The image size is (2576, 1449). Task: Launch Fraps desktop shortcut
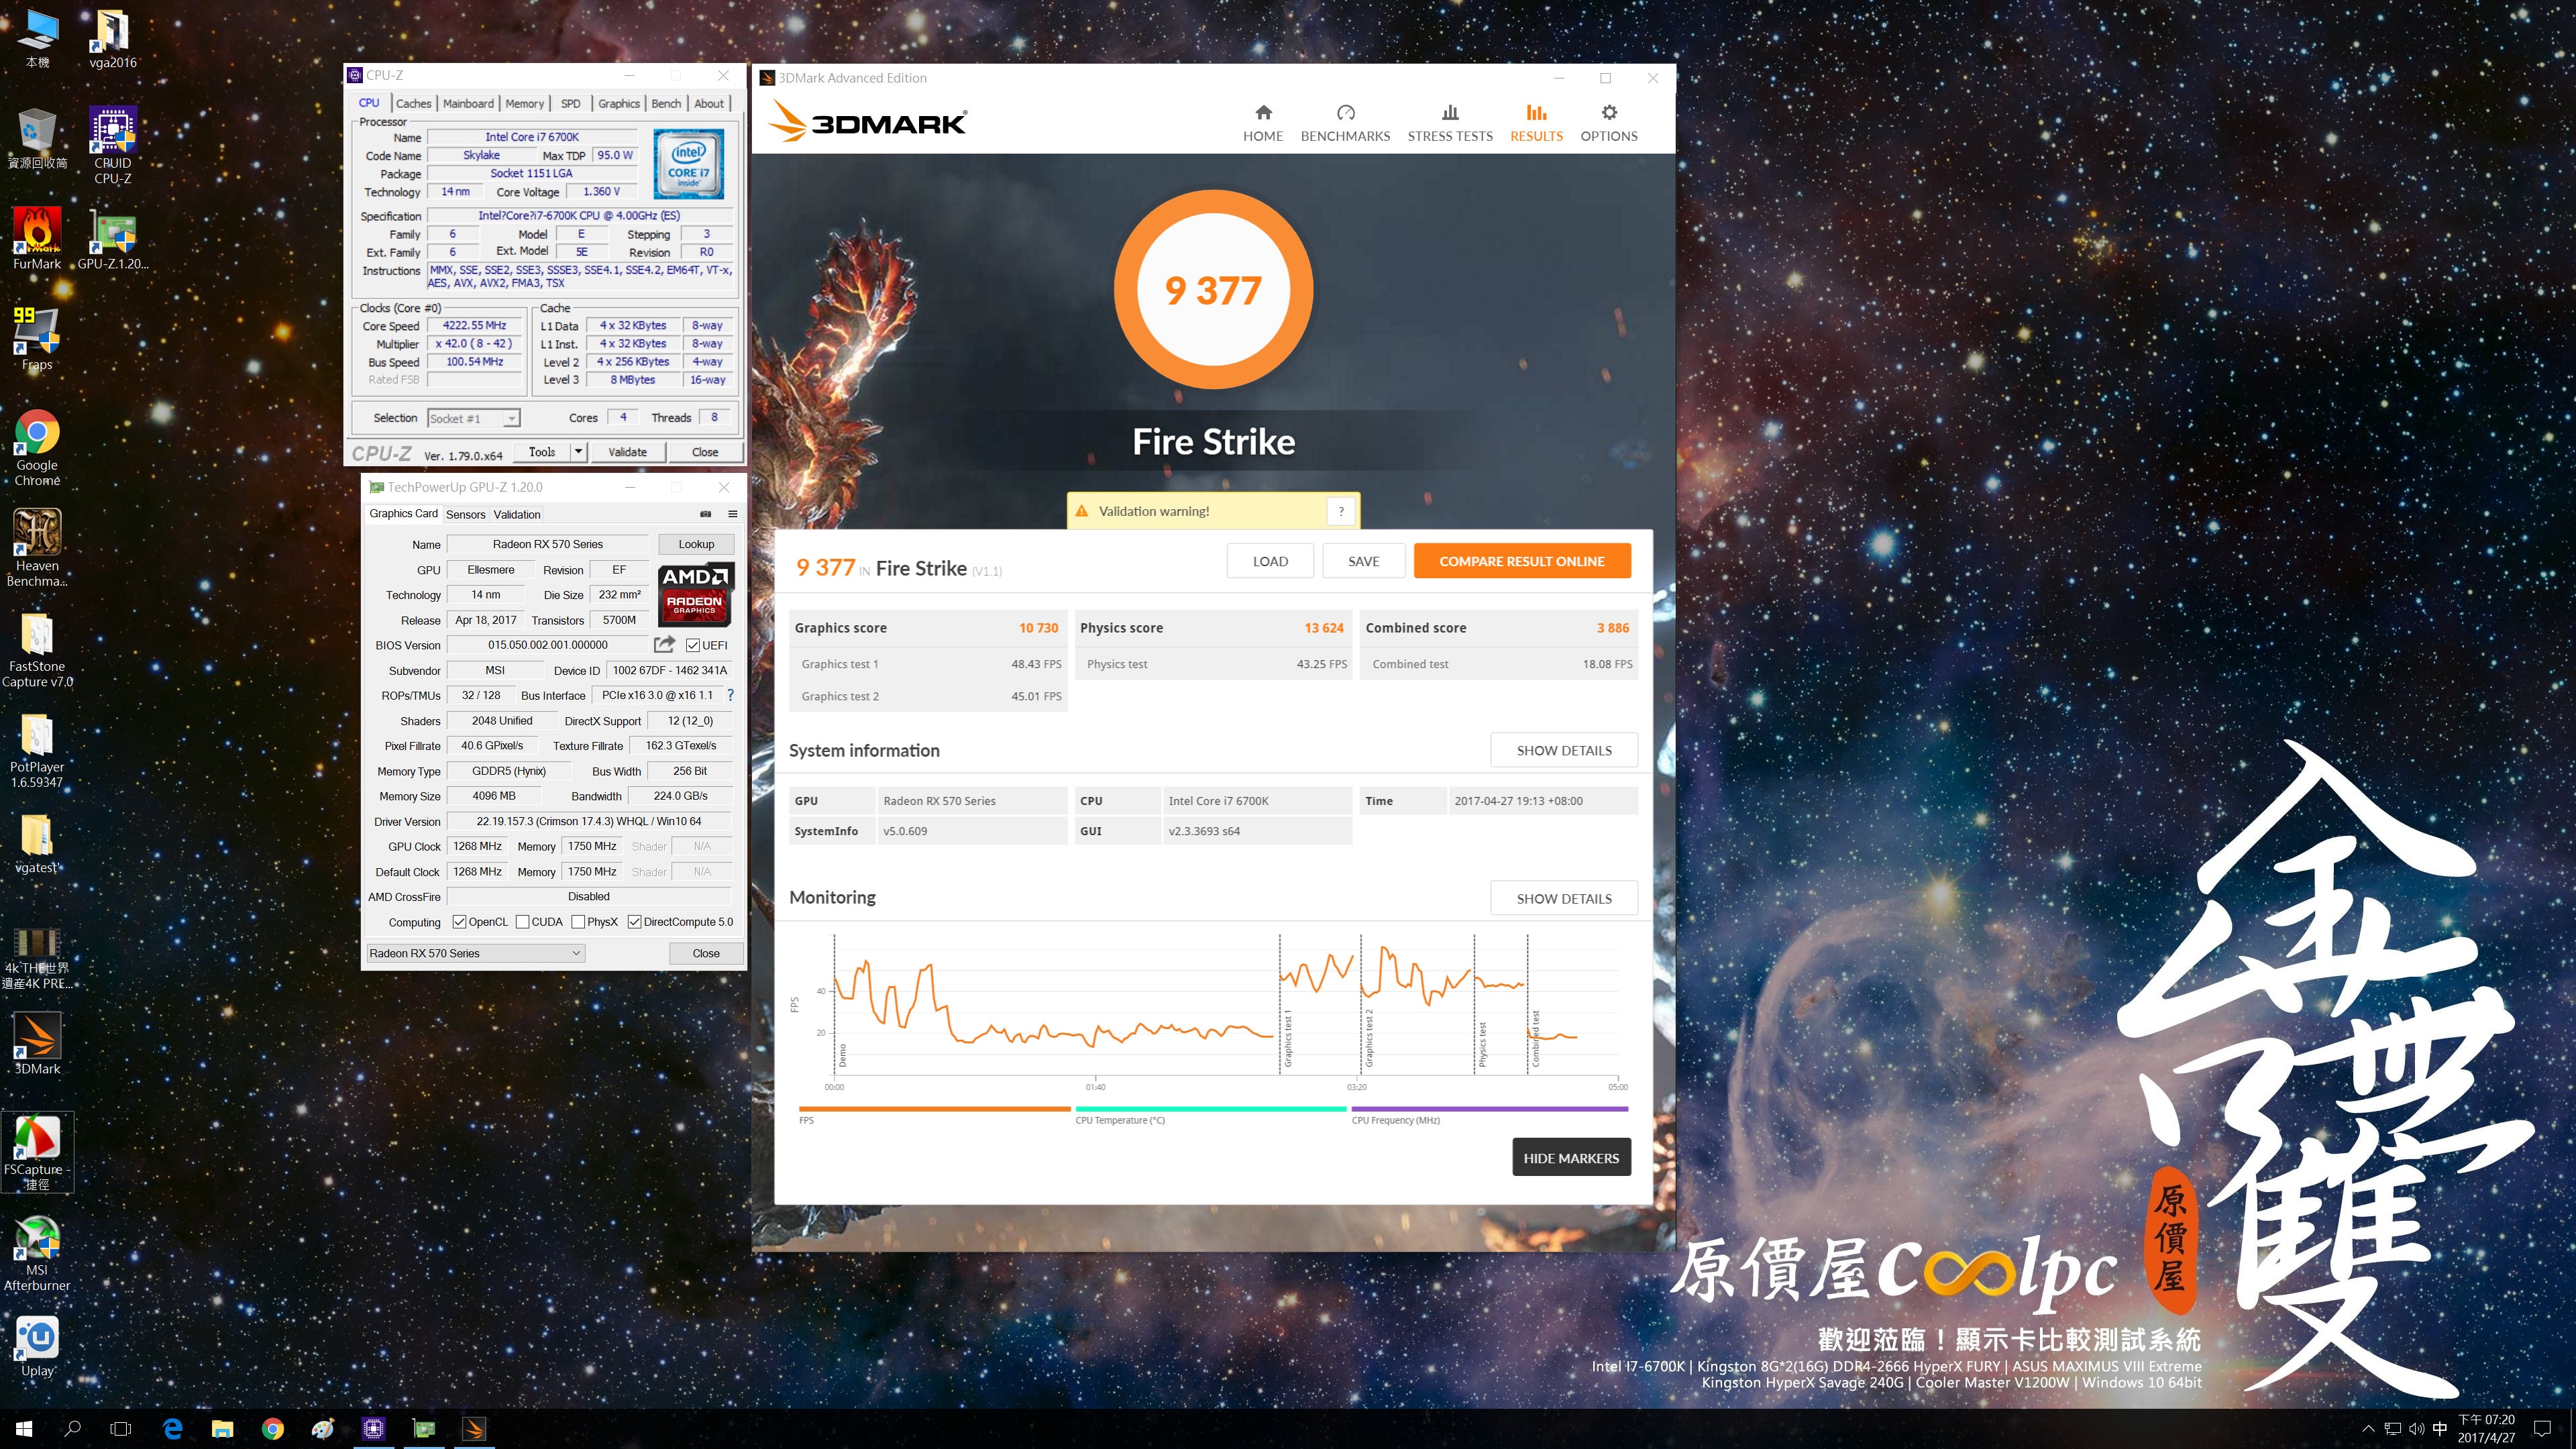click(x=37, y=338)
